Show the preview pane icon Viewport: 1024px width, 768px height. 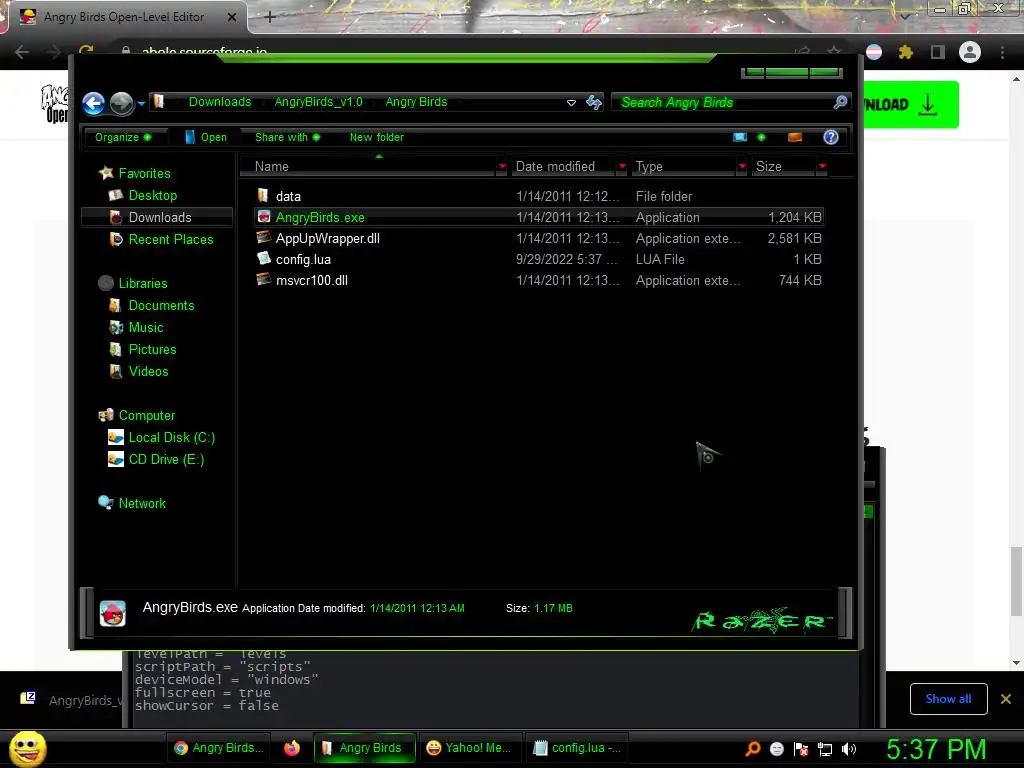[795, 137]
